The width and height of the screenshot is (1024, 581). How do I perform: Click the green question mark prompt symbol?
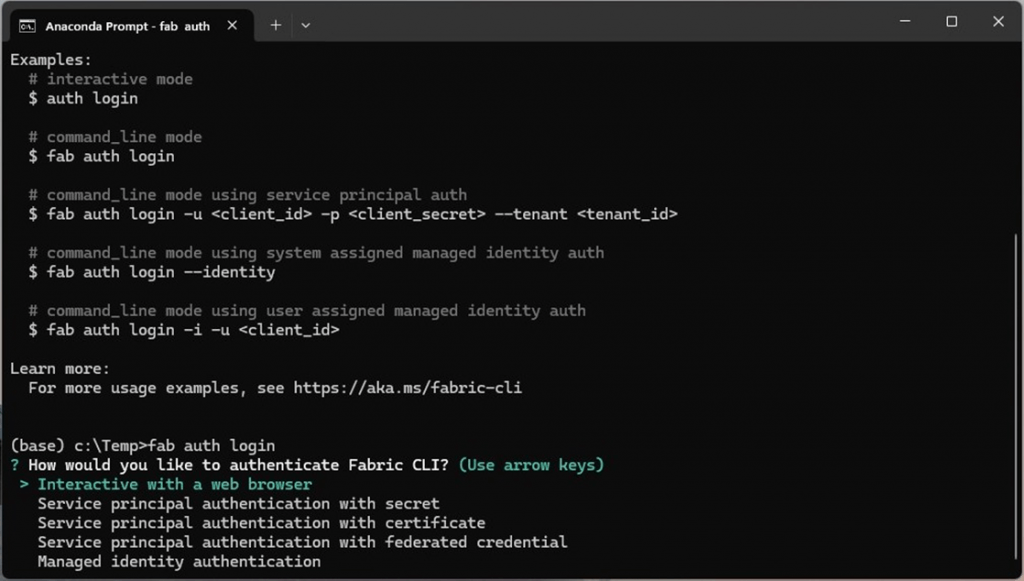click(15, 465)
